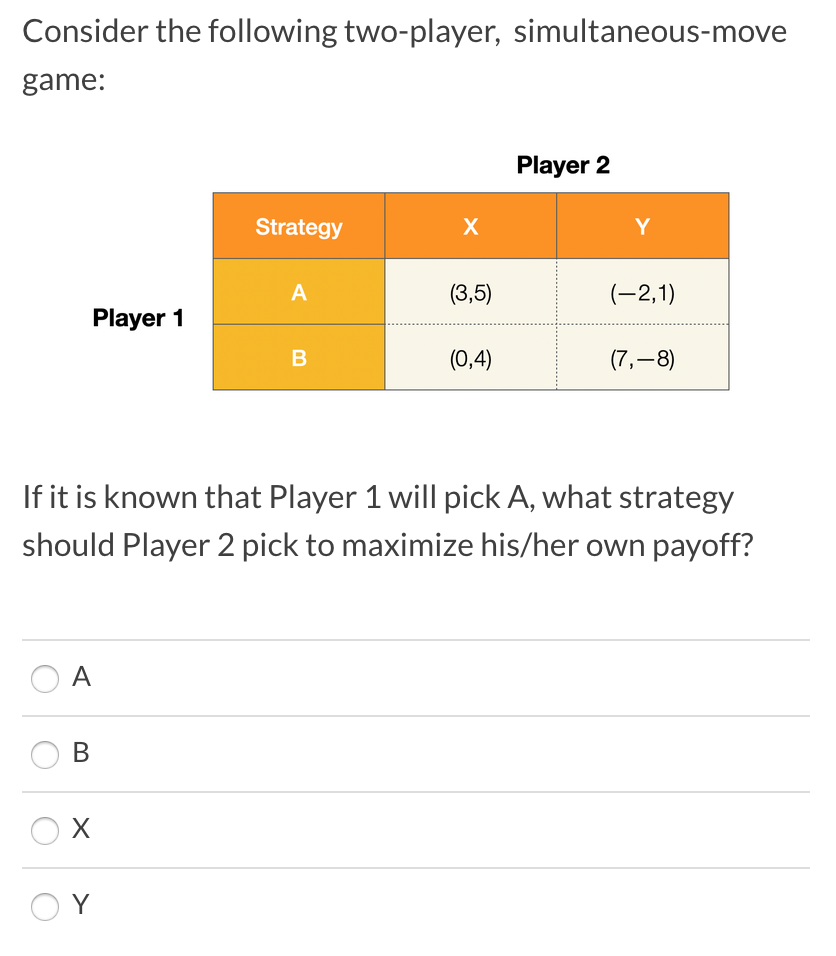Viewport: 836px width, 956px height.
Task: Click the answer option labeled Y
Action: (x=79, y=906)
